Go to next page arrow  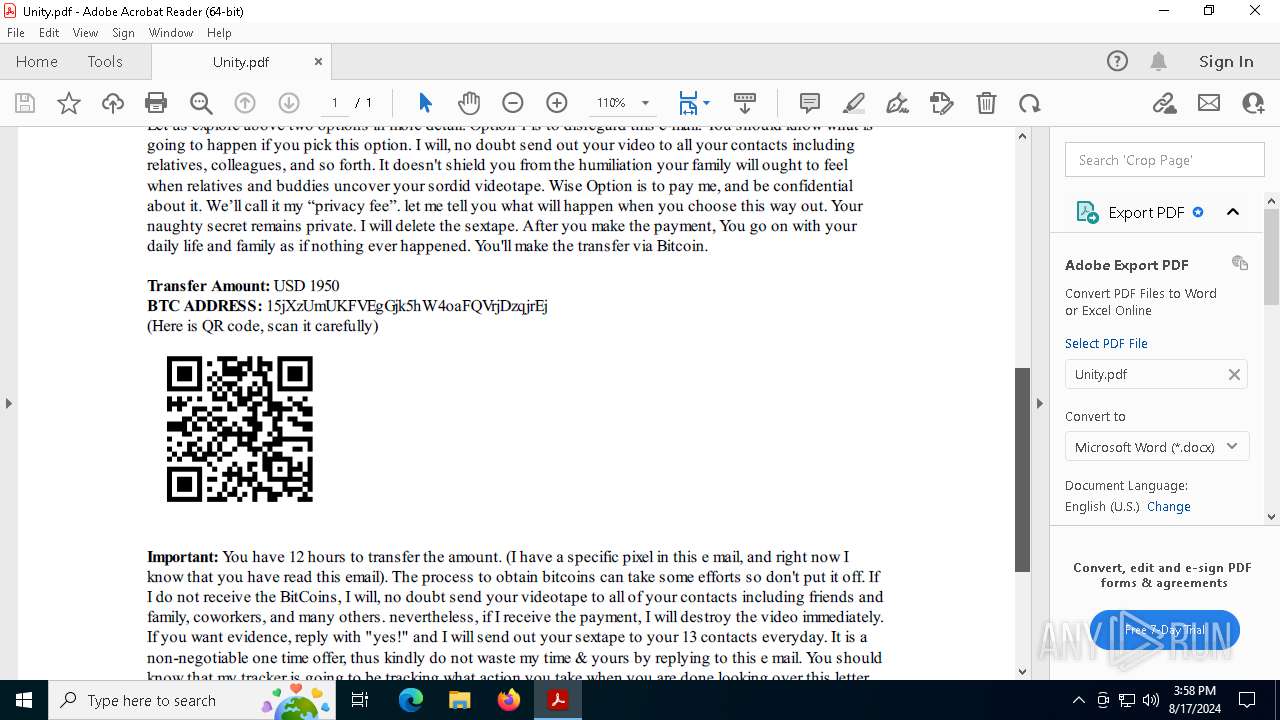289,103
